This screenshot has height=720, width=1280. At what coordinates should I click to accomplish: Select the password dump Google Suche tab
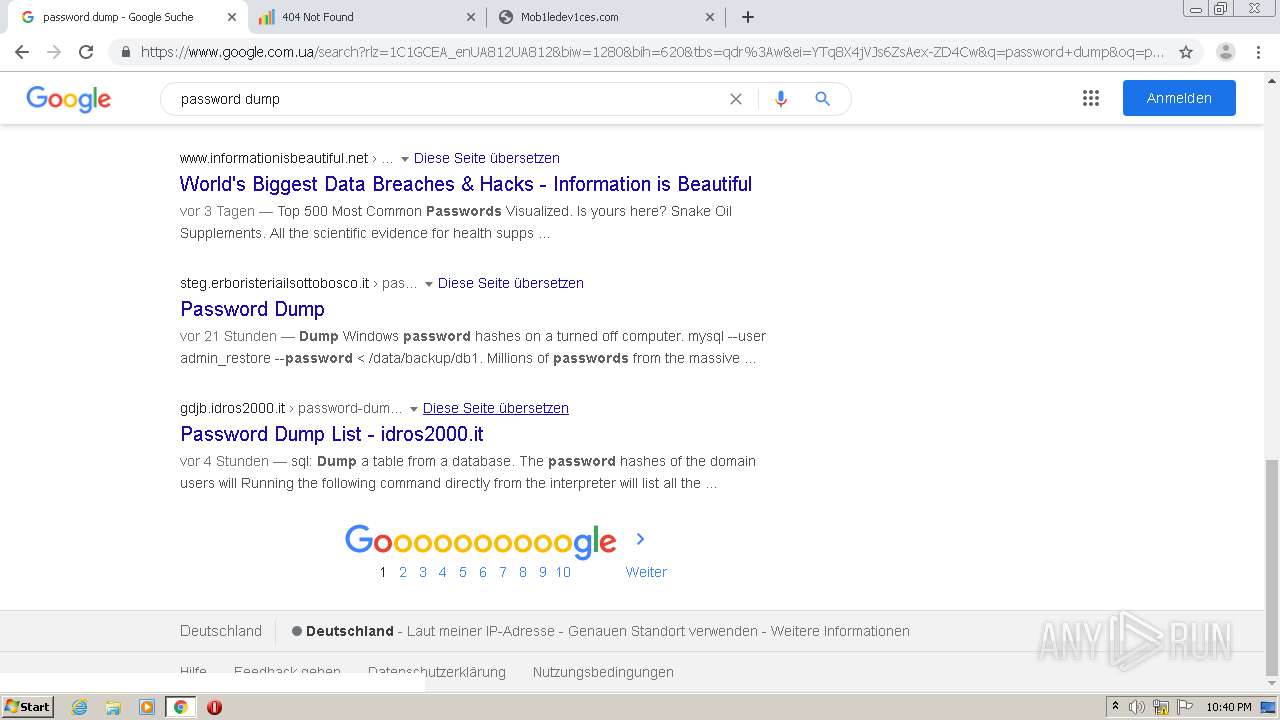pyautogui.click(x=127, y=17)
